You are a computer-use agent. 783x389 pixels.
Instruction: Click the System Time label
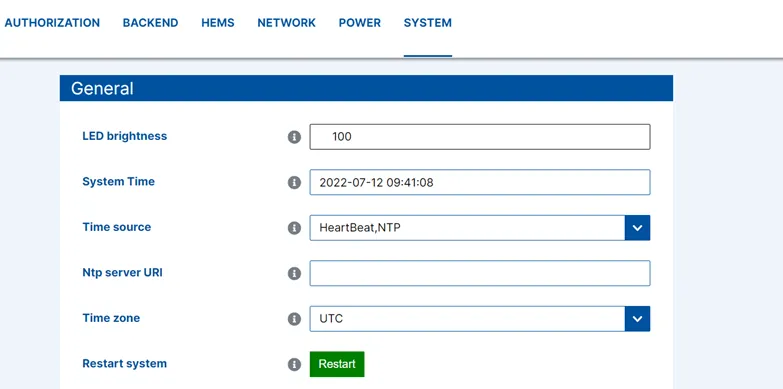[119, 181]
